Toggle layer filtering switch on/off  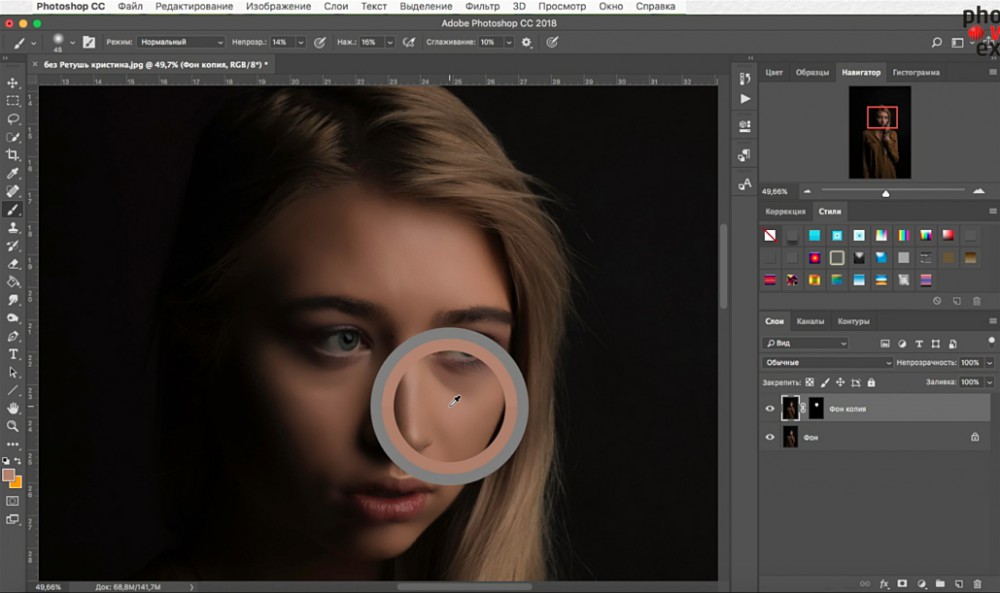pos(991,342)
